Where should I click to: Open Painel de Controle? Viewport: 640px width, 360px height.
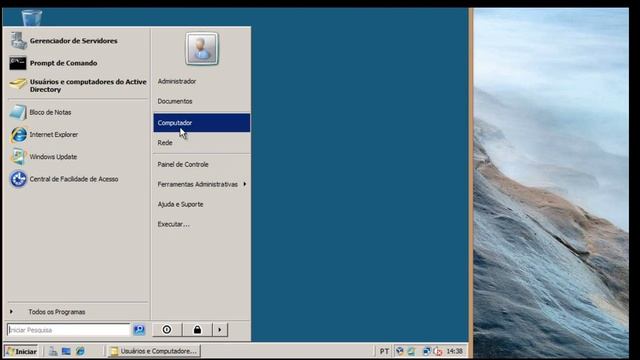(x=183, y=164)
